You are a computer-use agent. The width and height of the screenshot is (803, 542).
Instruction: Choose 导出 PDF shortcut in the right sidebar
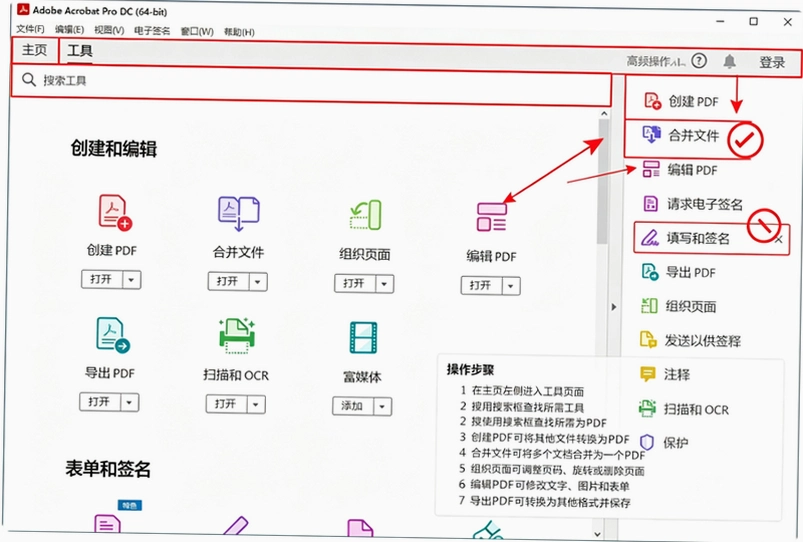tap(679, 272)
